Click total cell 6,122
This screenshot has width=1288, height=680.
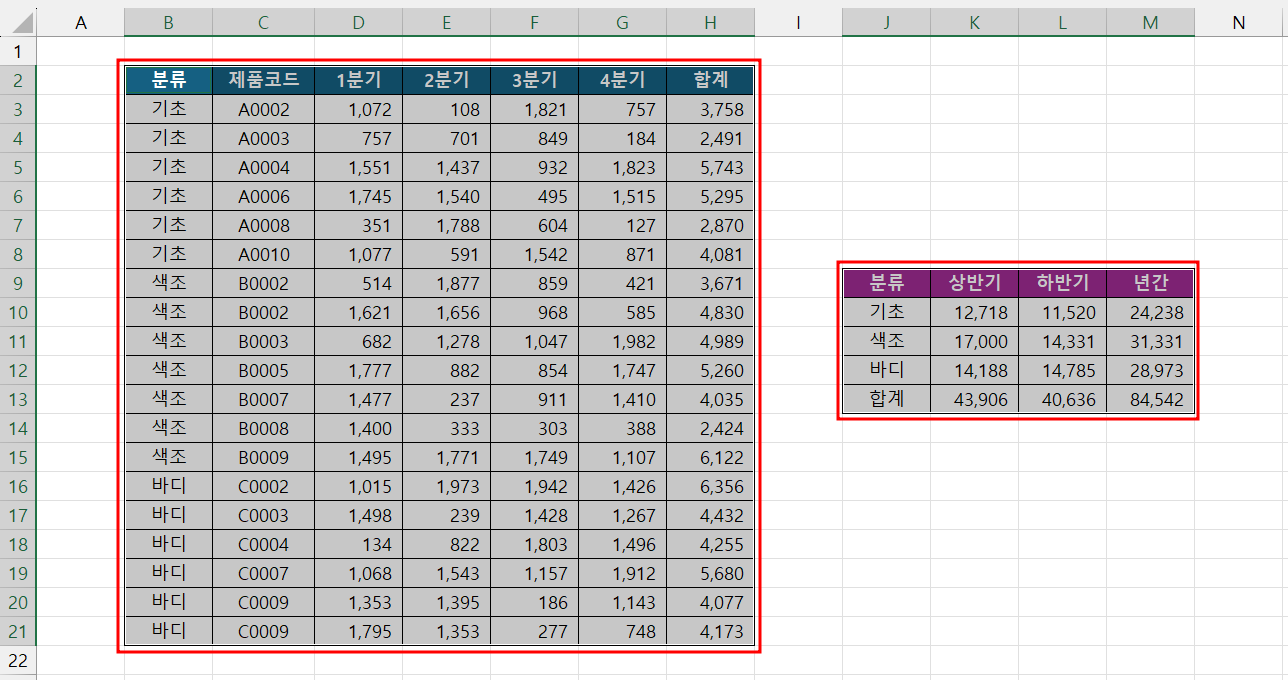point(710,458)
